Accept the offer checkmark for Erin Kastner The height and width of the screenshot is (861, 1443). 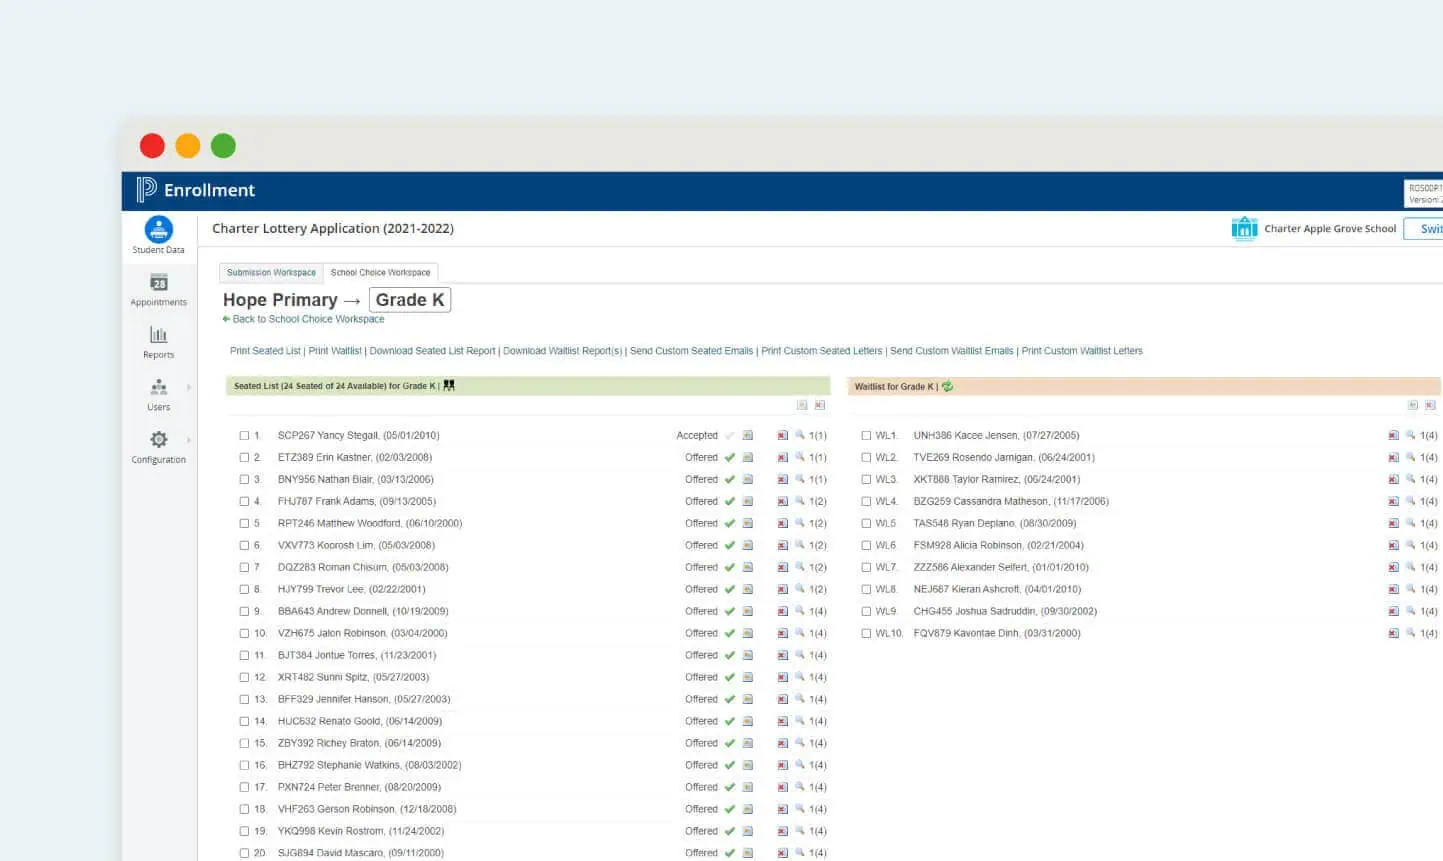(x=730, y=457)
